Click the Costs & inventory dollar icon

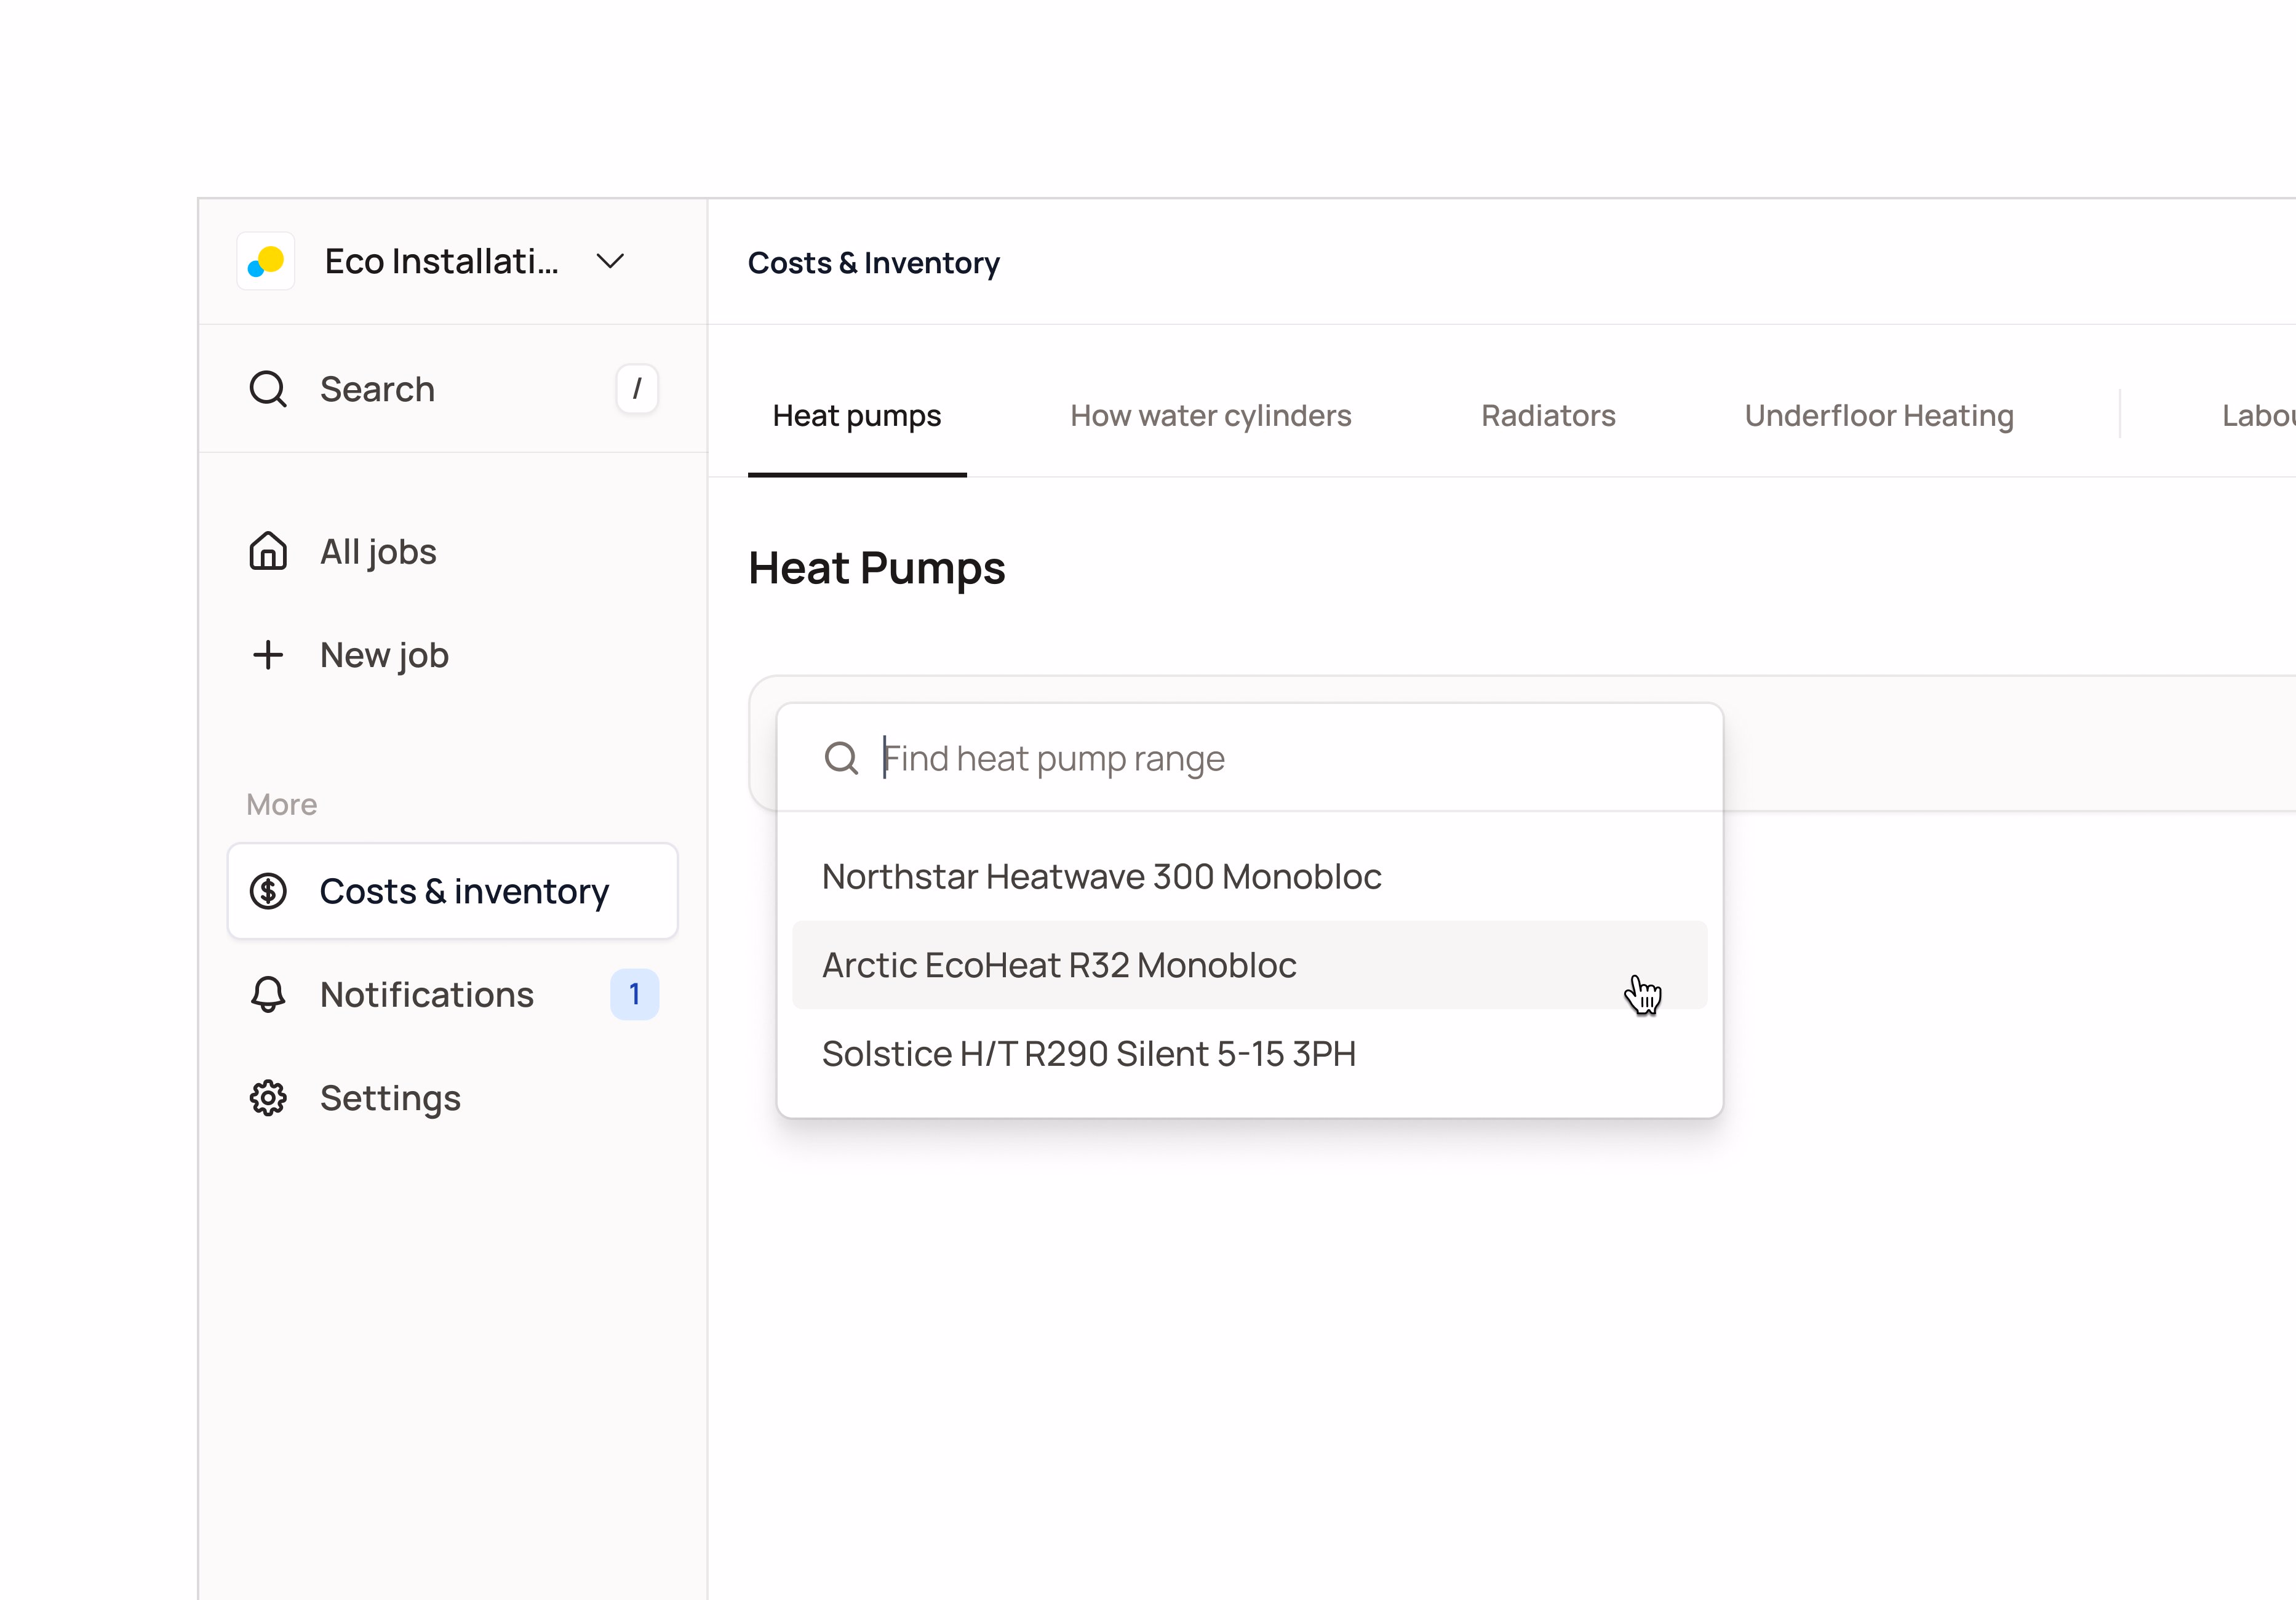(x=268, y=891)
